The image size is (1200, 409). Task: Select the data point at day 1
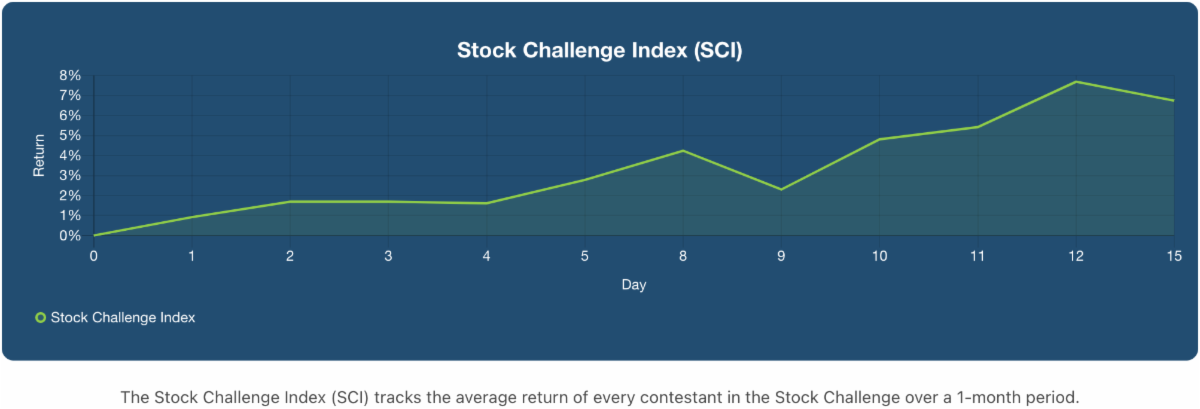coord(192,217)
